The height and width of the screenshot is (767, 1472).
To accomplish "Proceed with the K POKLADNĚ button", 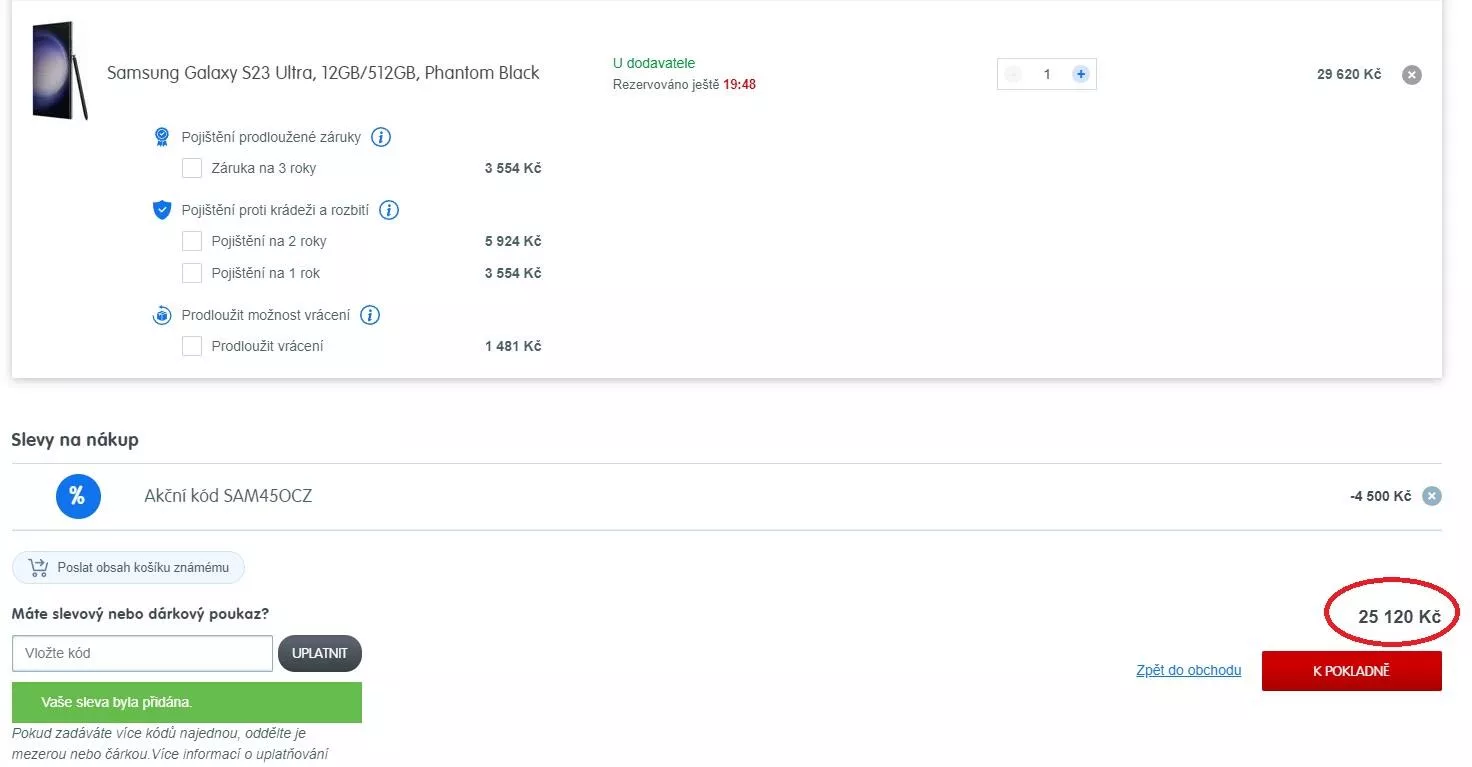I will click(x=1352, y=671).
